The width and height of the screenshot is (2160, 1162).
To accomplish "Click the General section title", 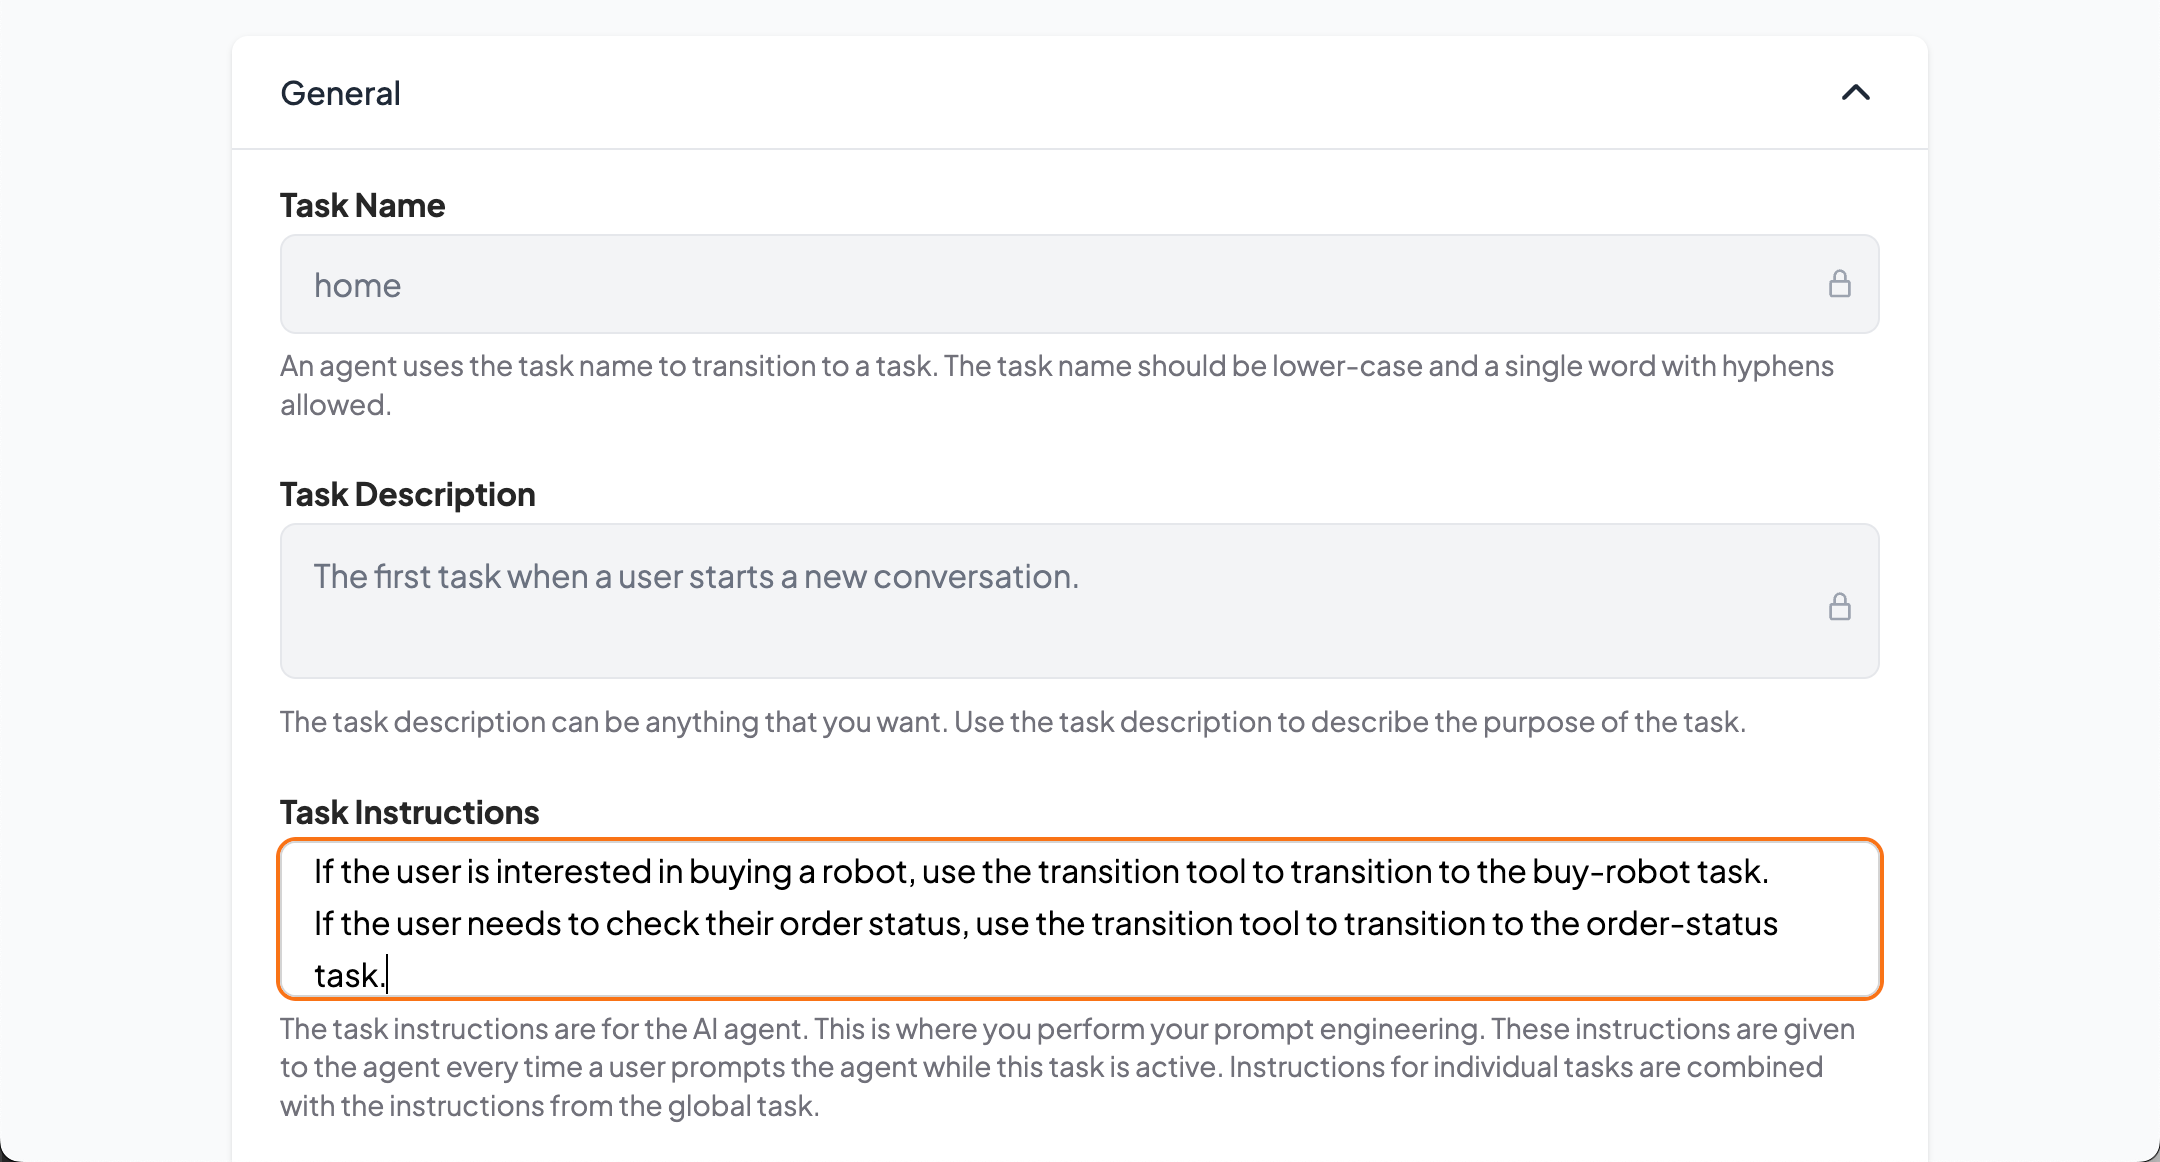I will pos(340,93).
